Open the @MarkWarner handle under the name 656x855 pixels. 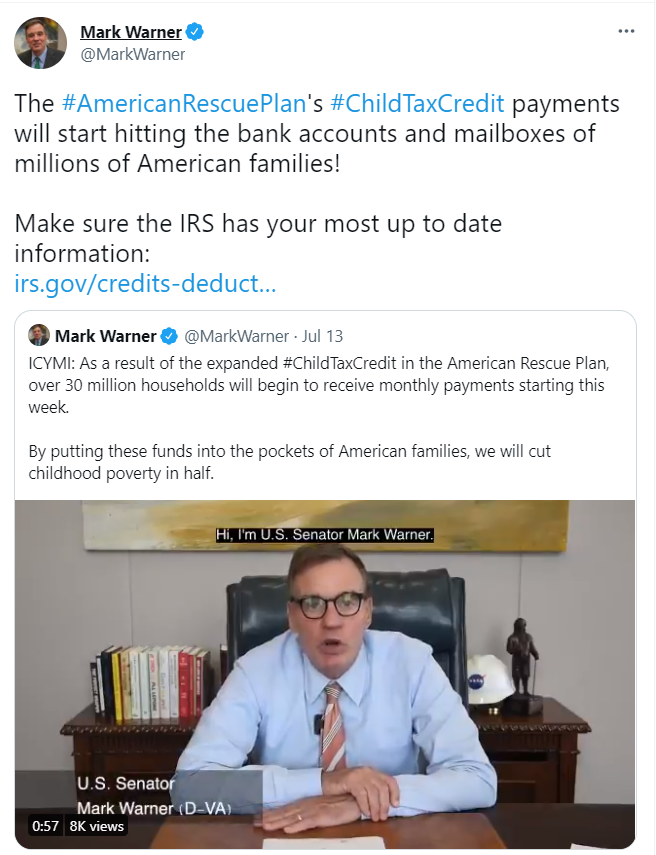pyautogui.click(x=133, y=55)
